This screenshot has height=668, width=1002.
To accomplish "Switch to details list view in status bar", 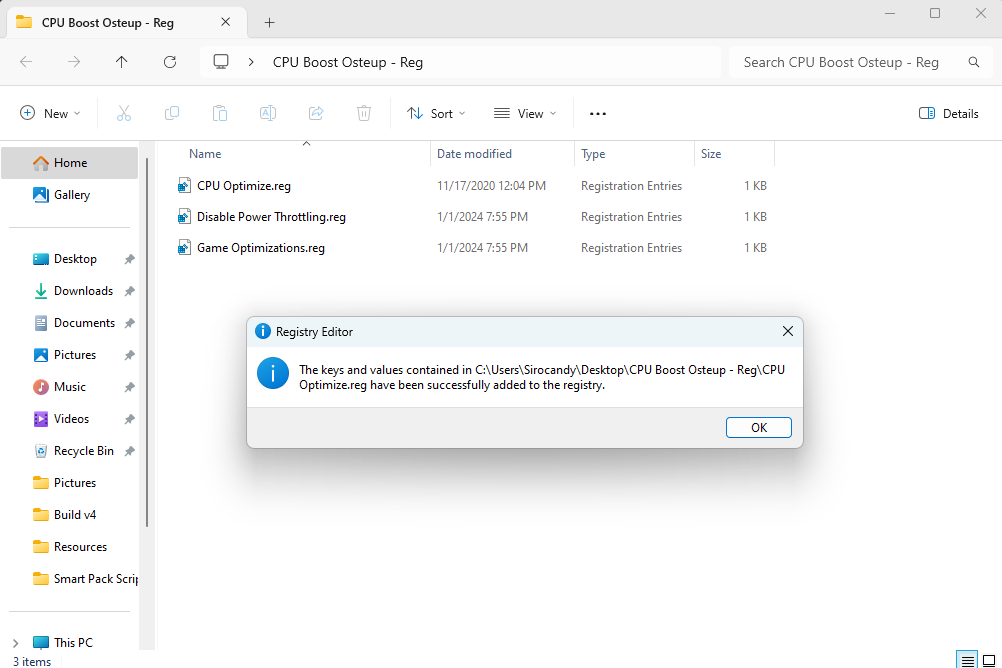I will (966, 660).
